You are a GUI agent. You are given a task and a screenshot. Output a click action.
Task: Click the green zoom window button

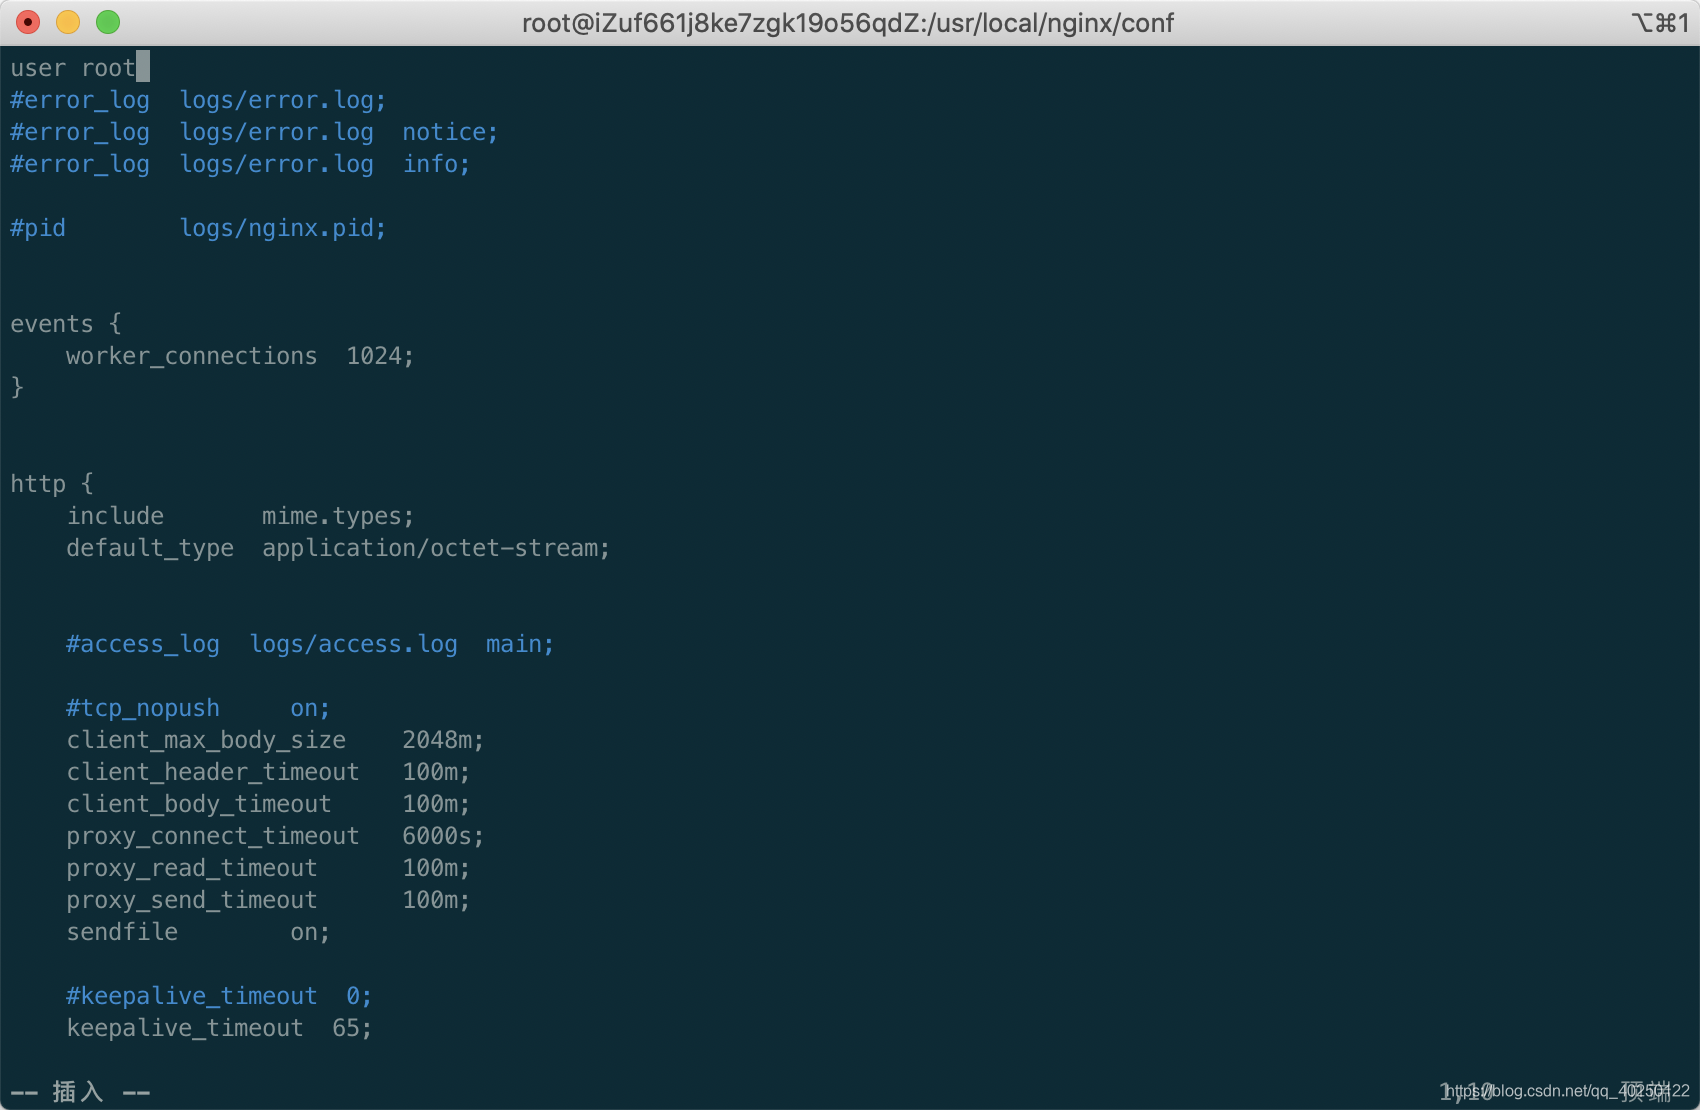pyautogui.click(x=108, y=22)
